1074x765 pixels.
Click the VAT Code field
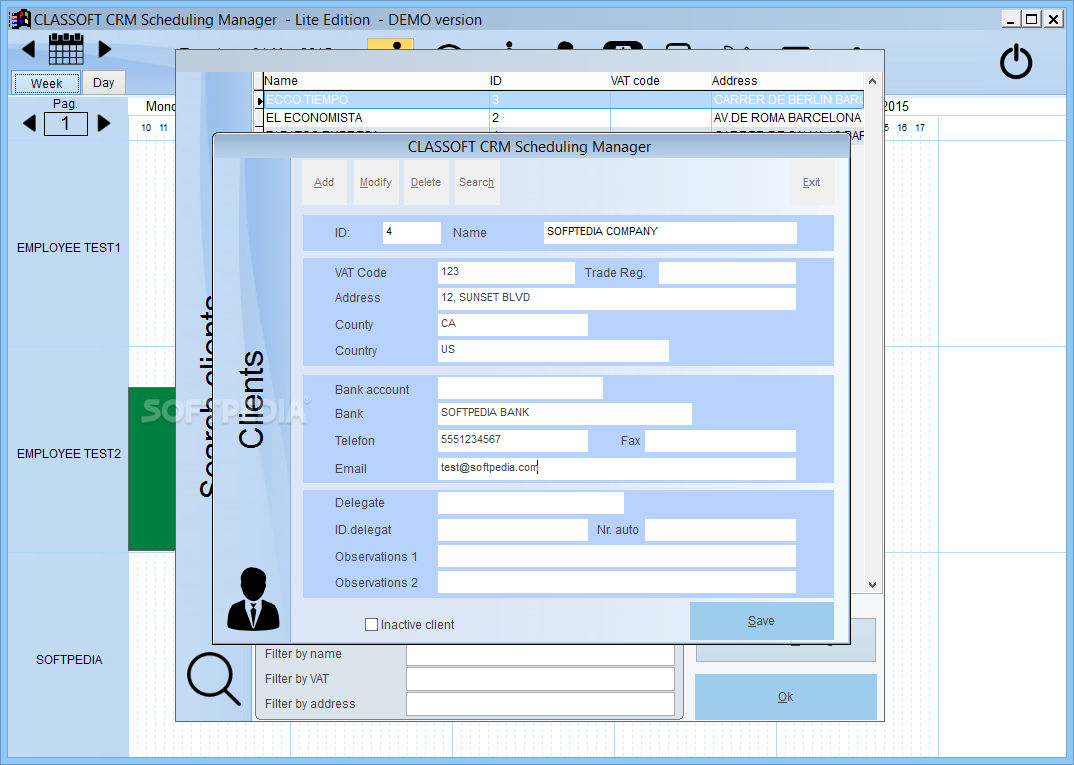click(x=506, y=273)
